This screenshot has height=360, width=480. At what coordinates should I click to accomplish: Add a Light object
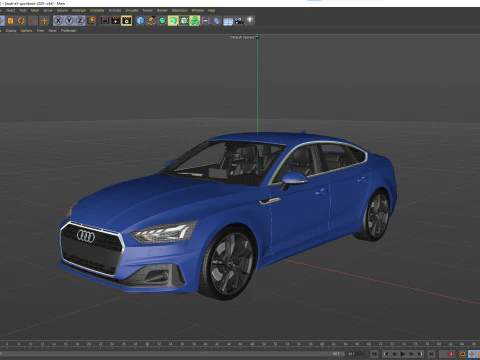(x=250, y=21)
